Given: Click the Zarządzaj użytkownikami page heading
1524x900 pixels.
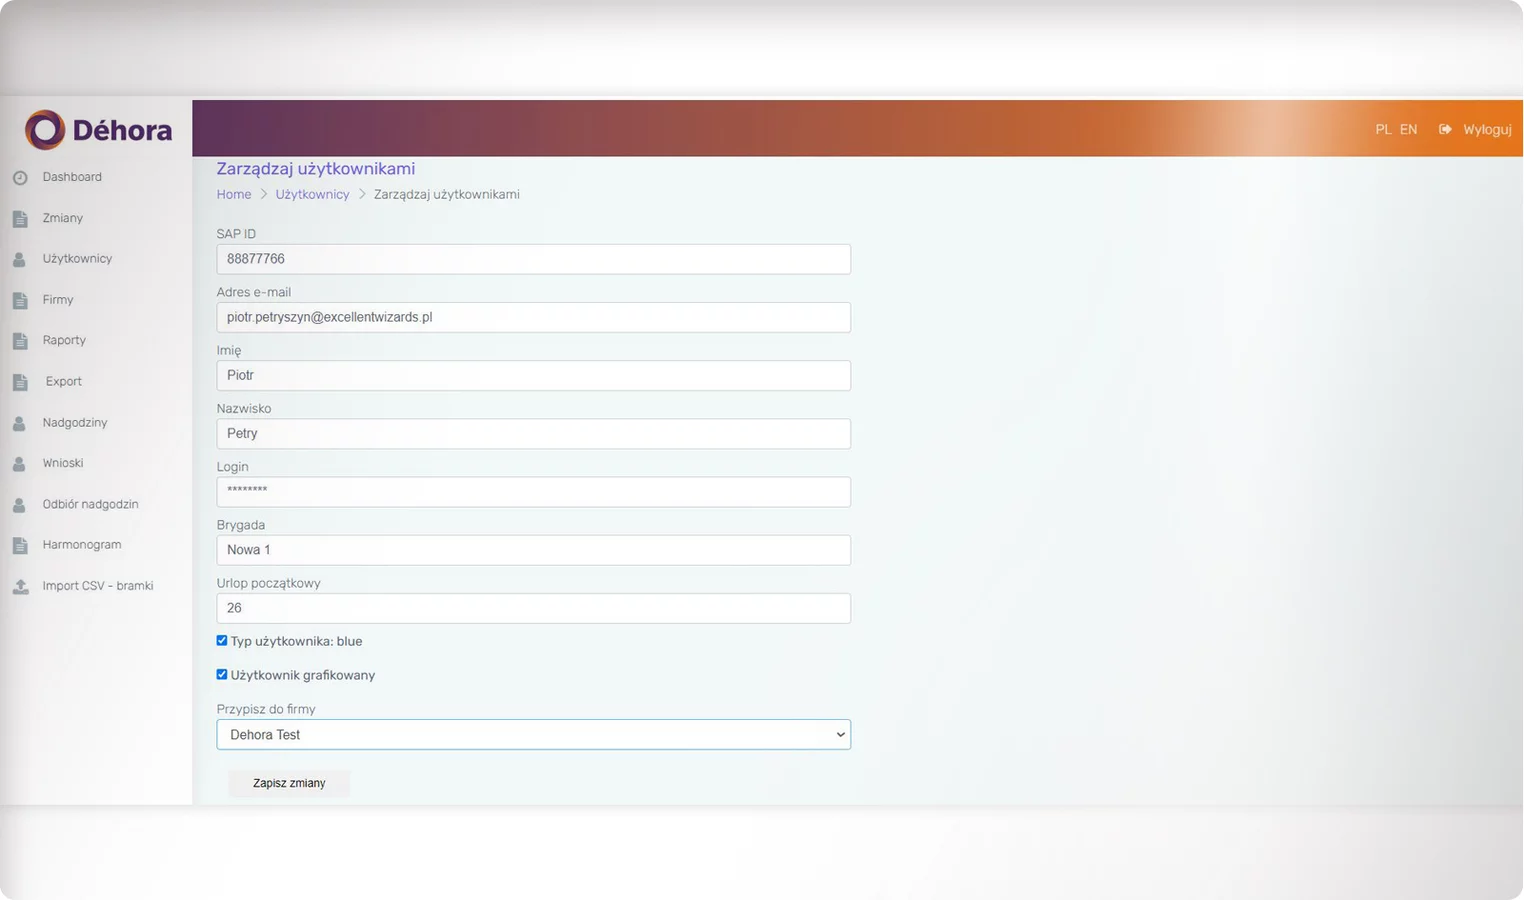Looking at the screenshot, I should pos(316,169).
